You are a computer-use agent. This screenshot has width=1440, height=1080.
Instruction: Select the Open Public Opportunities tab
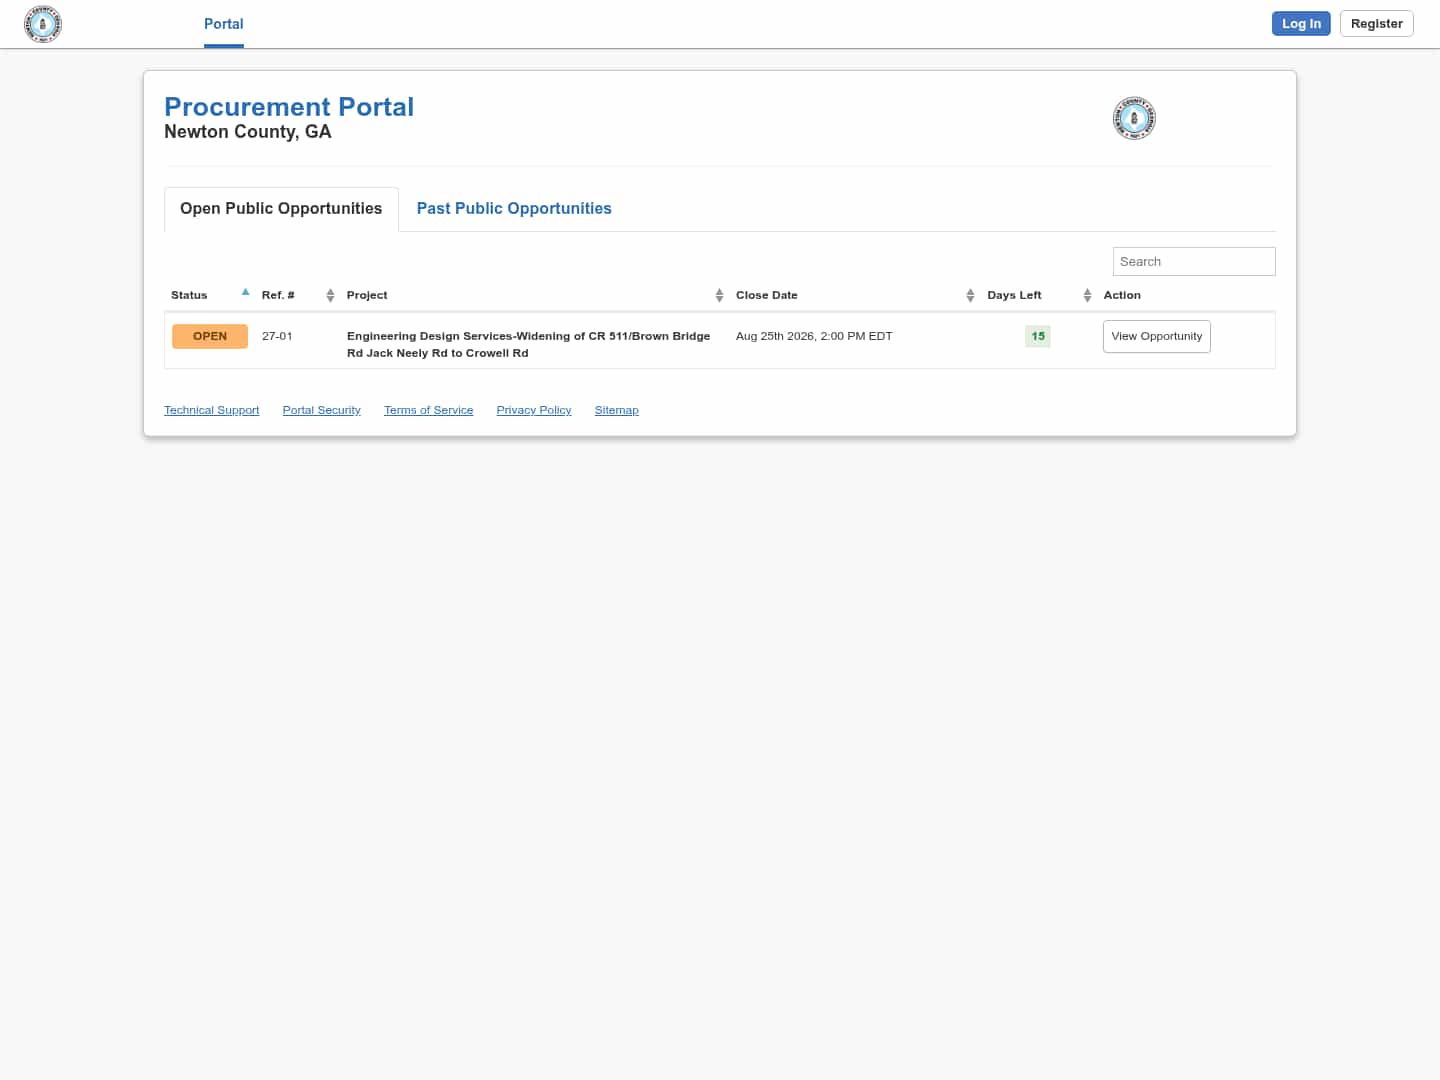coord(281,209)
